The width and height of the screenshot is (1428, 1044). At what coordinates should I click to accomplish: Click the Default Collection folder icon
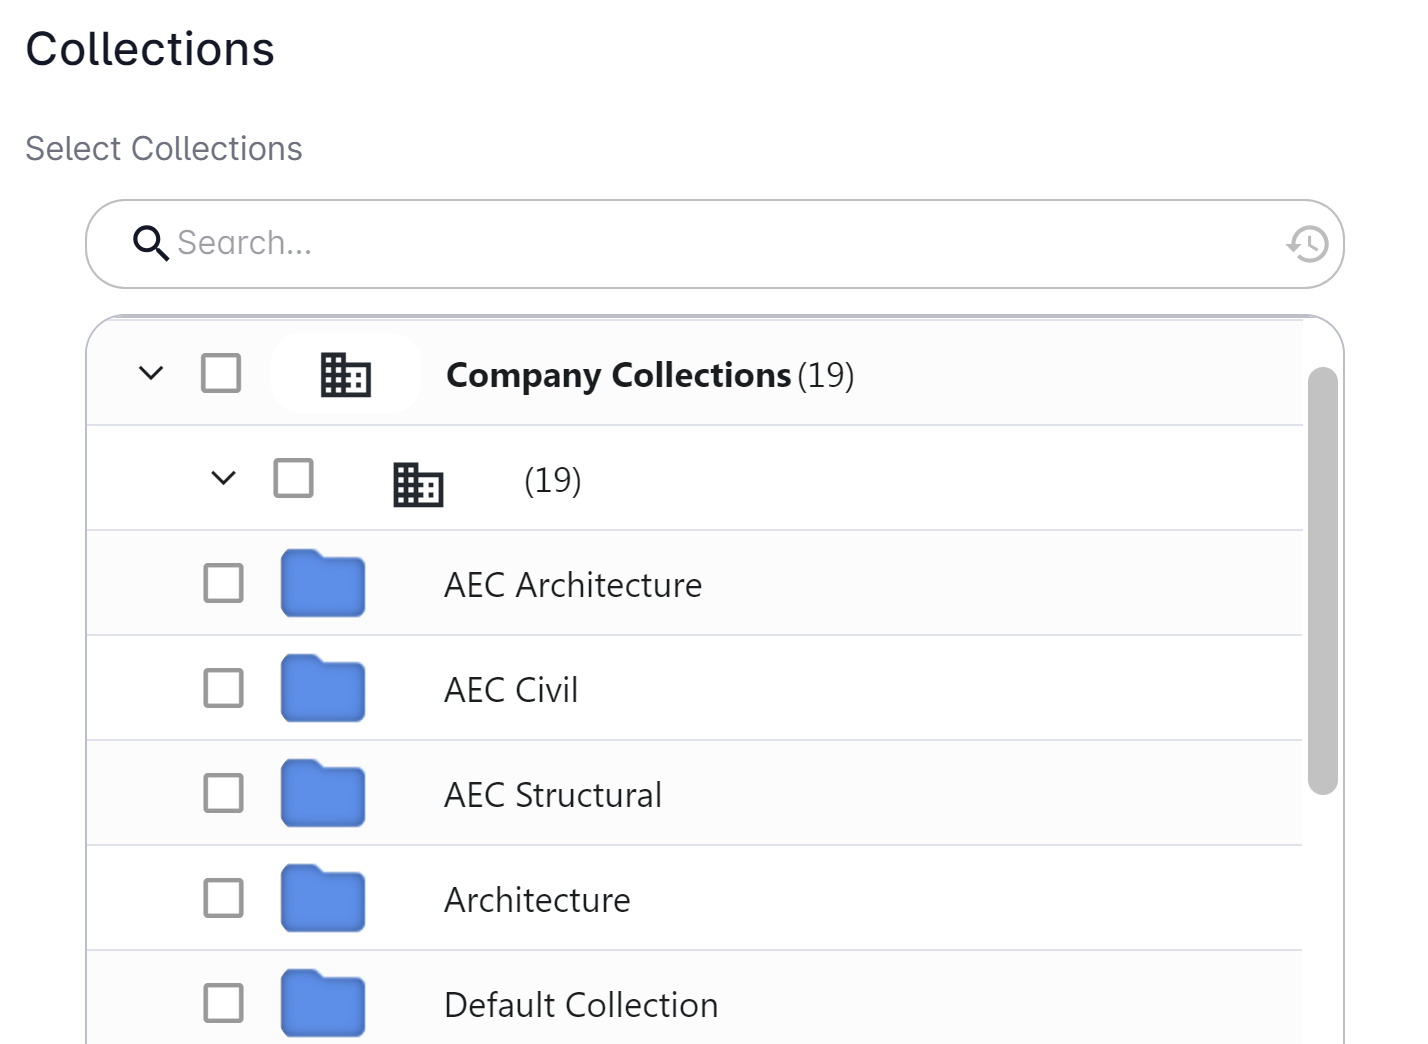click(323, 1004)
